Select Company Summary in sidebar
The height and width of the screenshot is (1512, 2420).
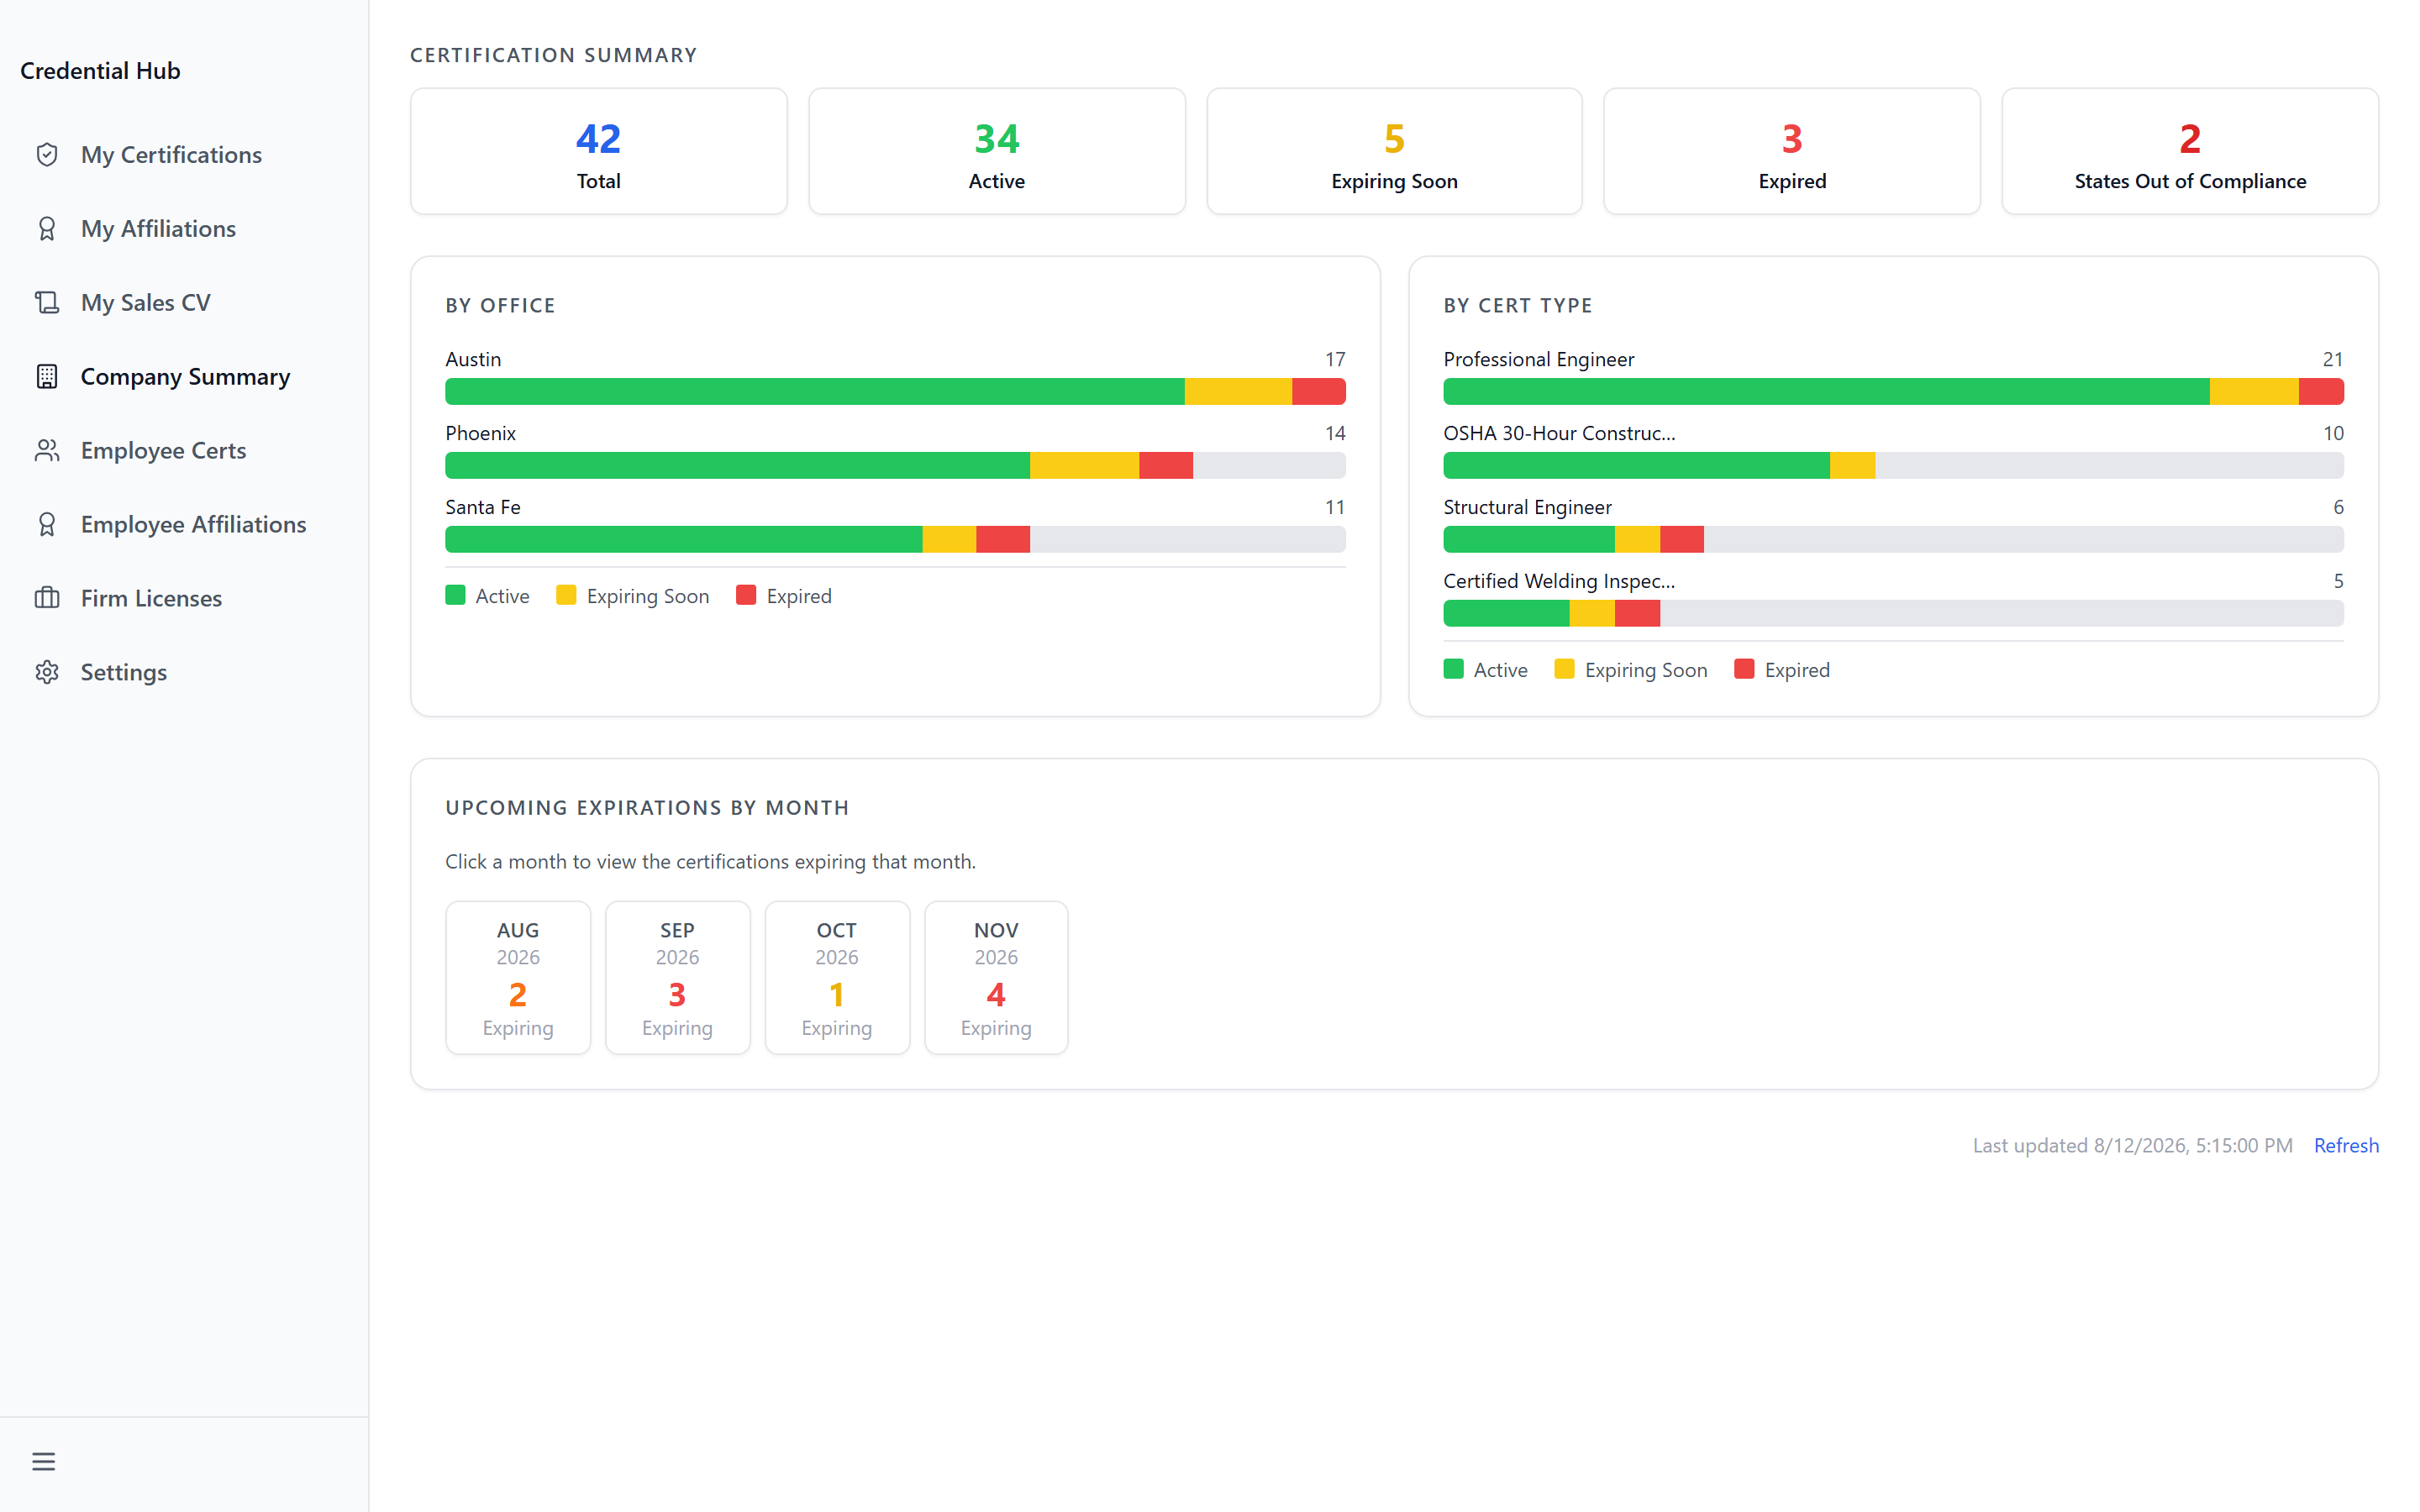click(x=184, y=376)
